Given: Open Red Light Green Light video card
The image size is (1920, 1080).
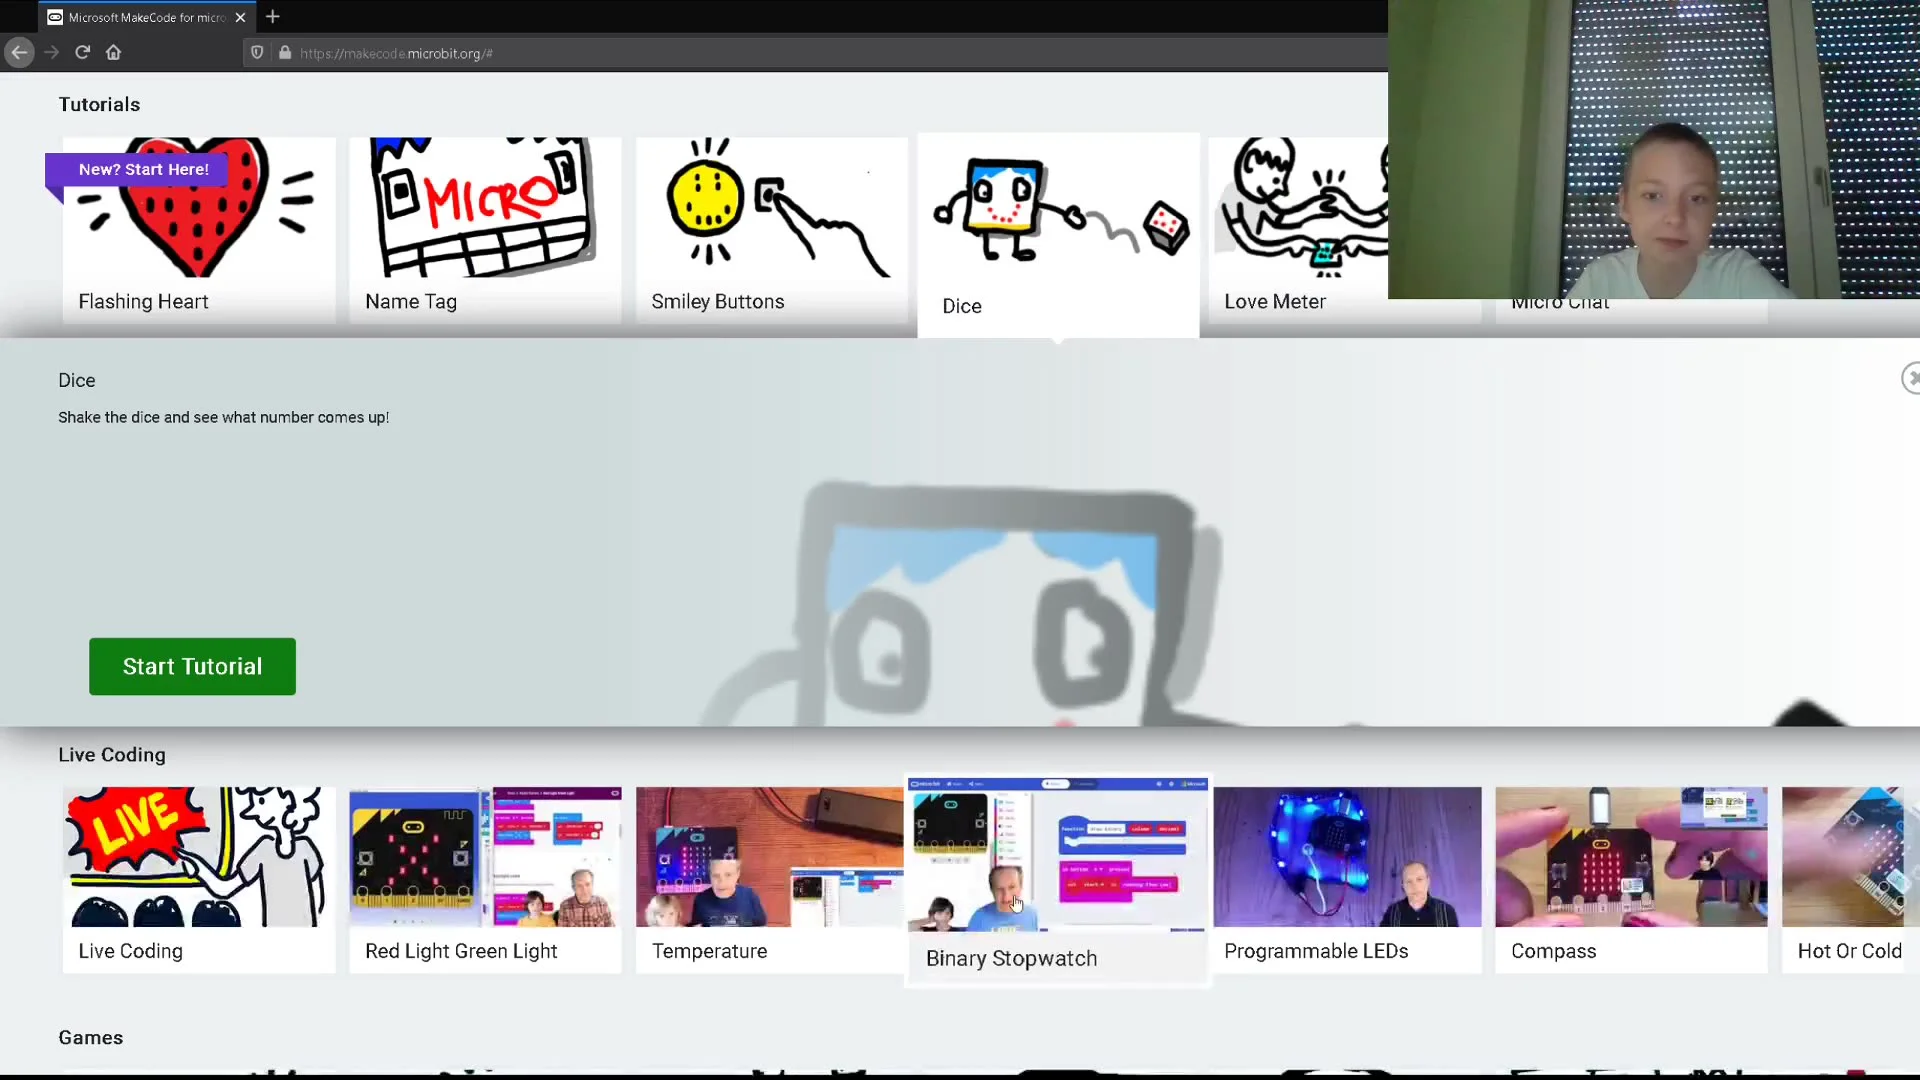Looking at the screenshot, I should coord(485,879).
